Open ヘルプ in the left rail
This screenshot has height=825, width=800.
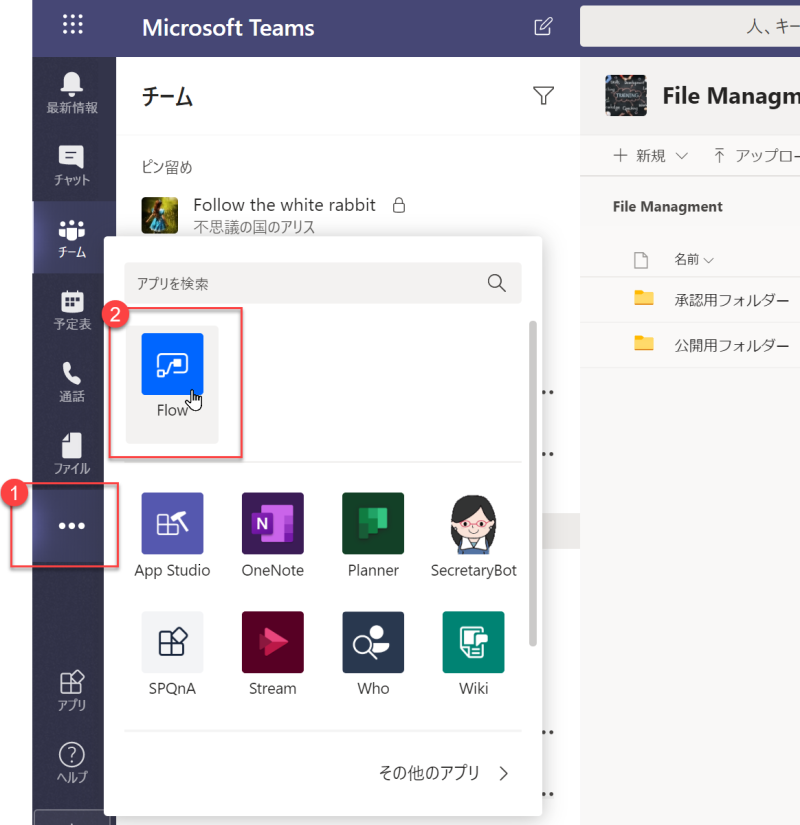coord(72,762)
